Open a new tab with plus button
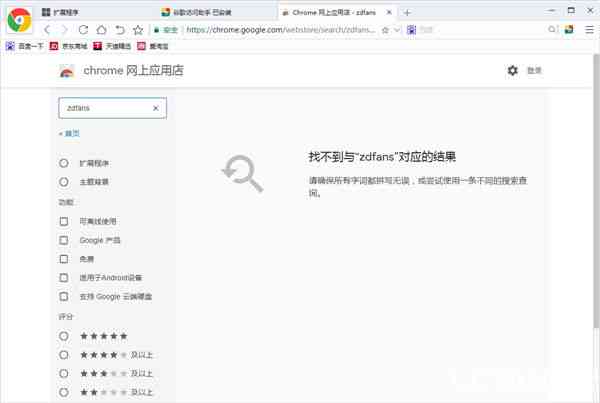This screenshot has height=403, width=600. pos(407,13)
